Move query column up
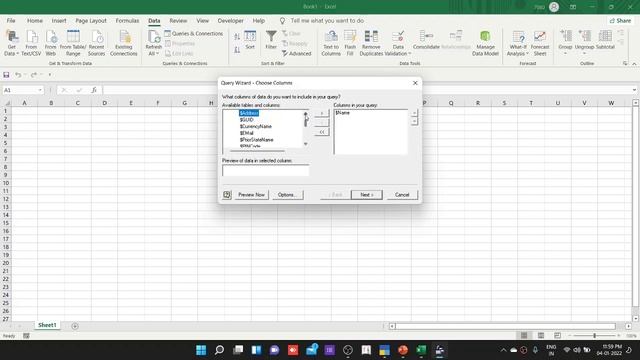The height and width of the screenshot is (360, 640). (x=414, y=113)
